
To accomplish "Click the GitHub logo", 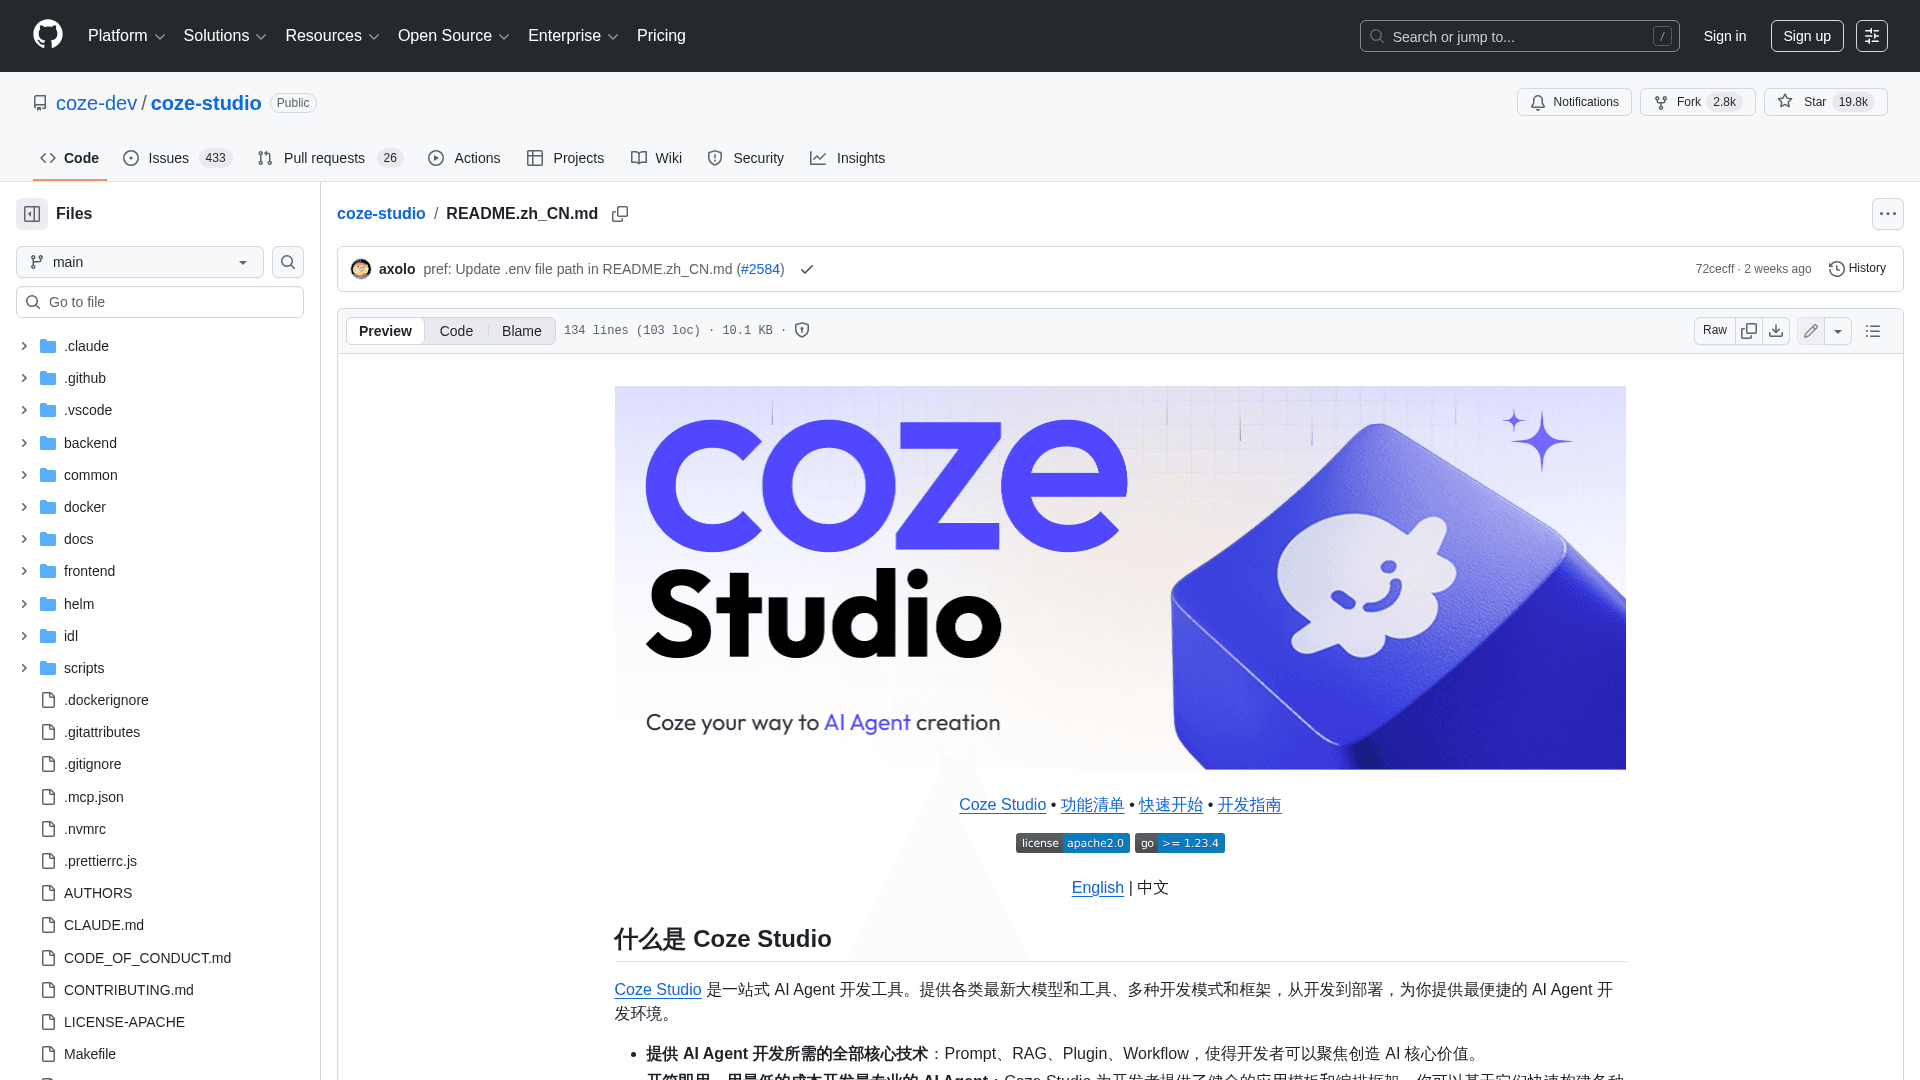I will pyautogui.click(x=46, y=35).
